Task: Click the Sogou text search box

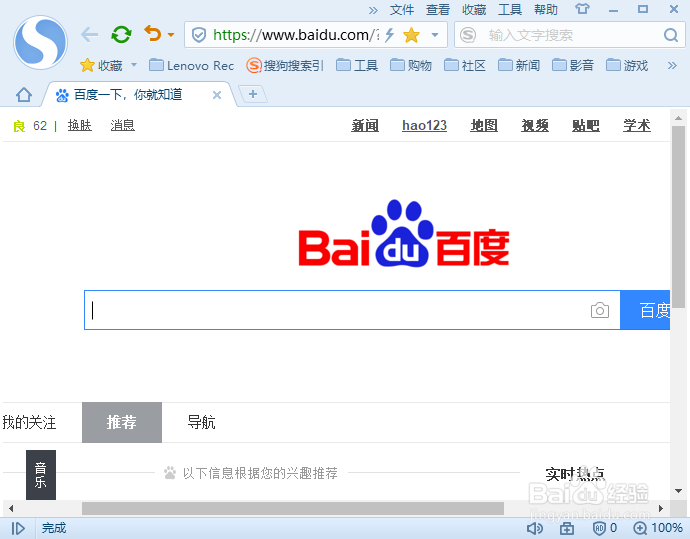Action: pos(572,35)
